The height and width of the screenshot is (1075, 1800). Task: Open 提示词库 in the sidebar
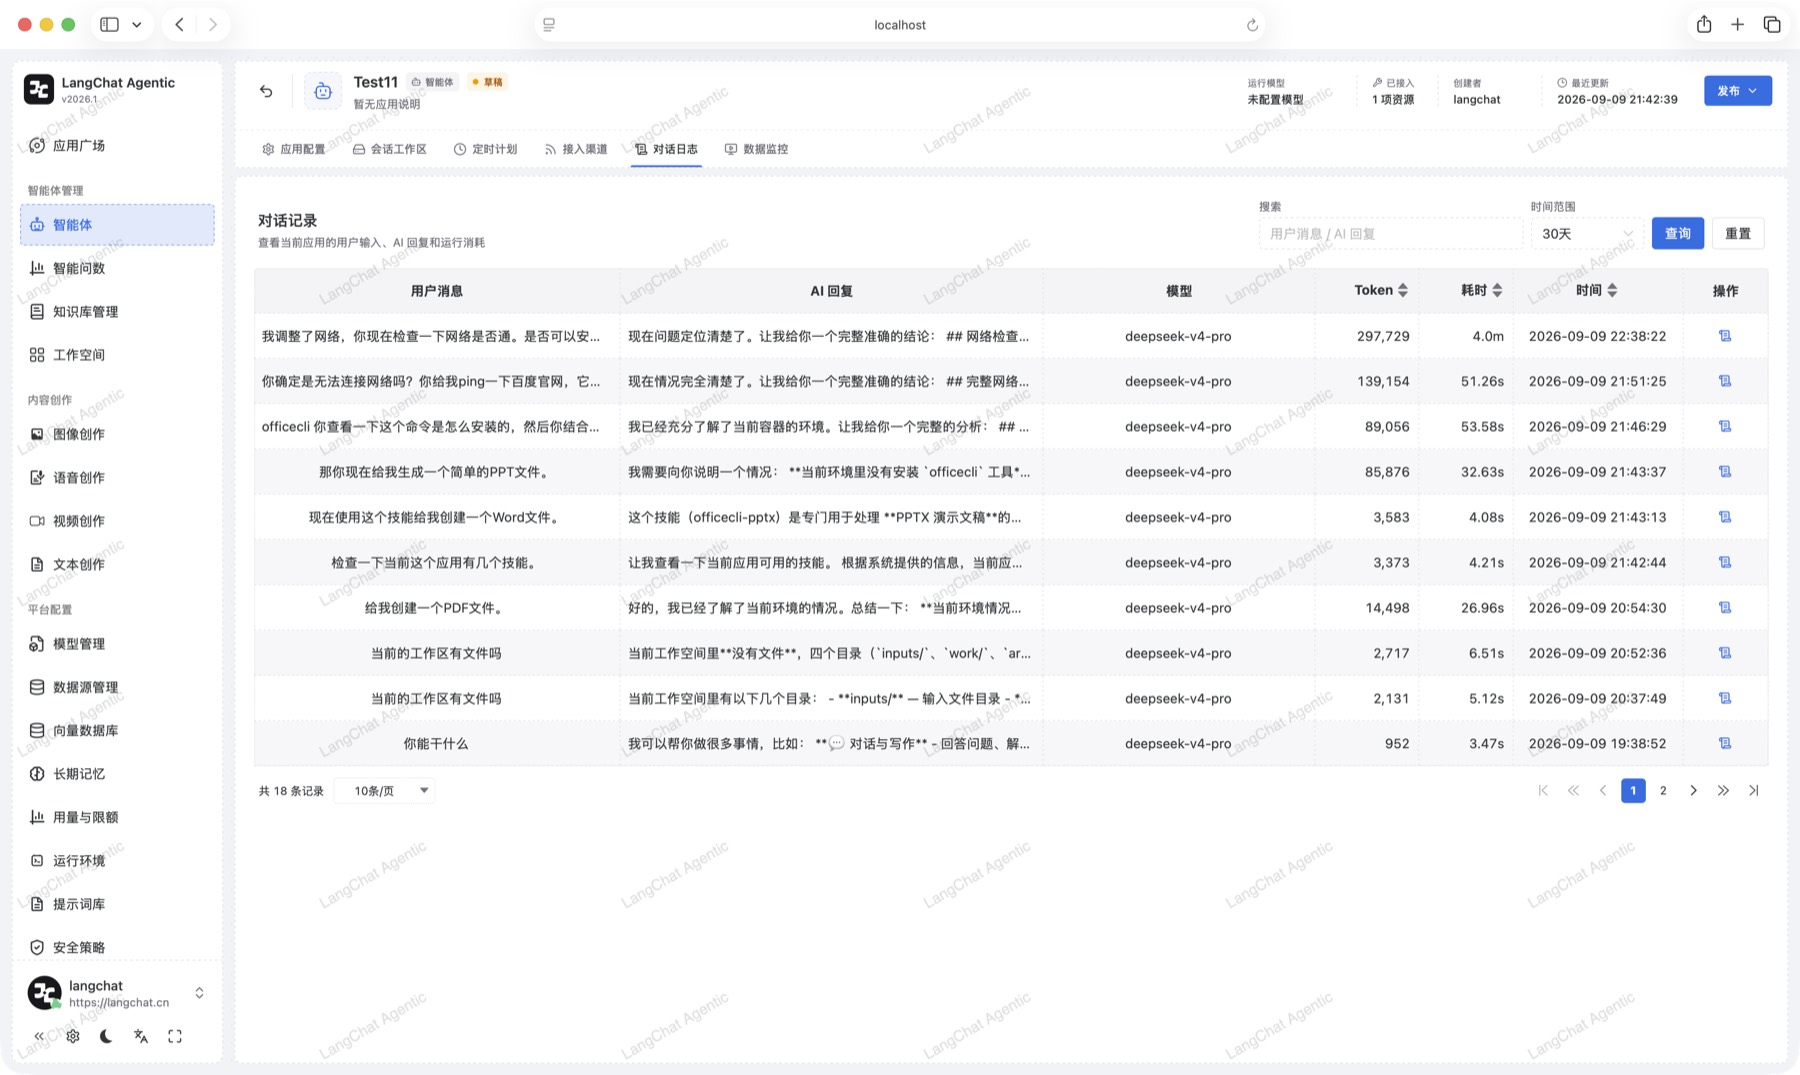(x=117, y=903)
